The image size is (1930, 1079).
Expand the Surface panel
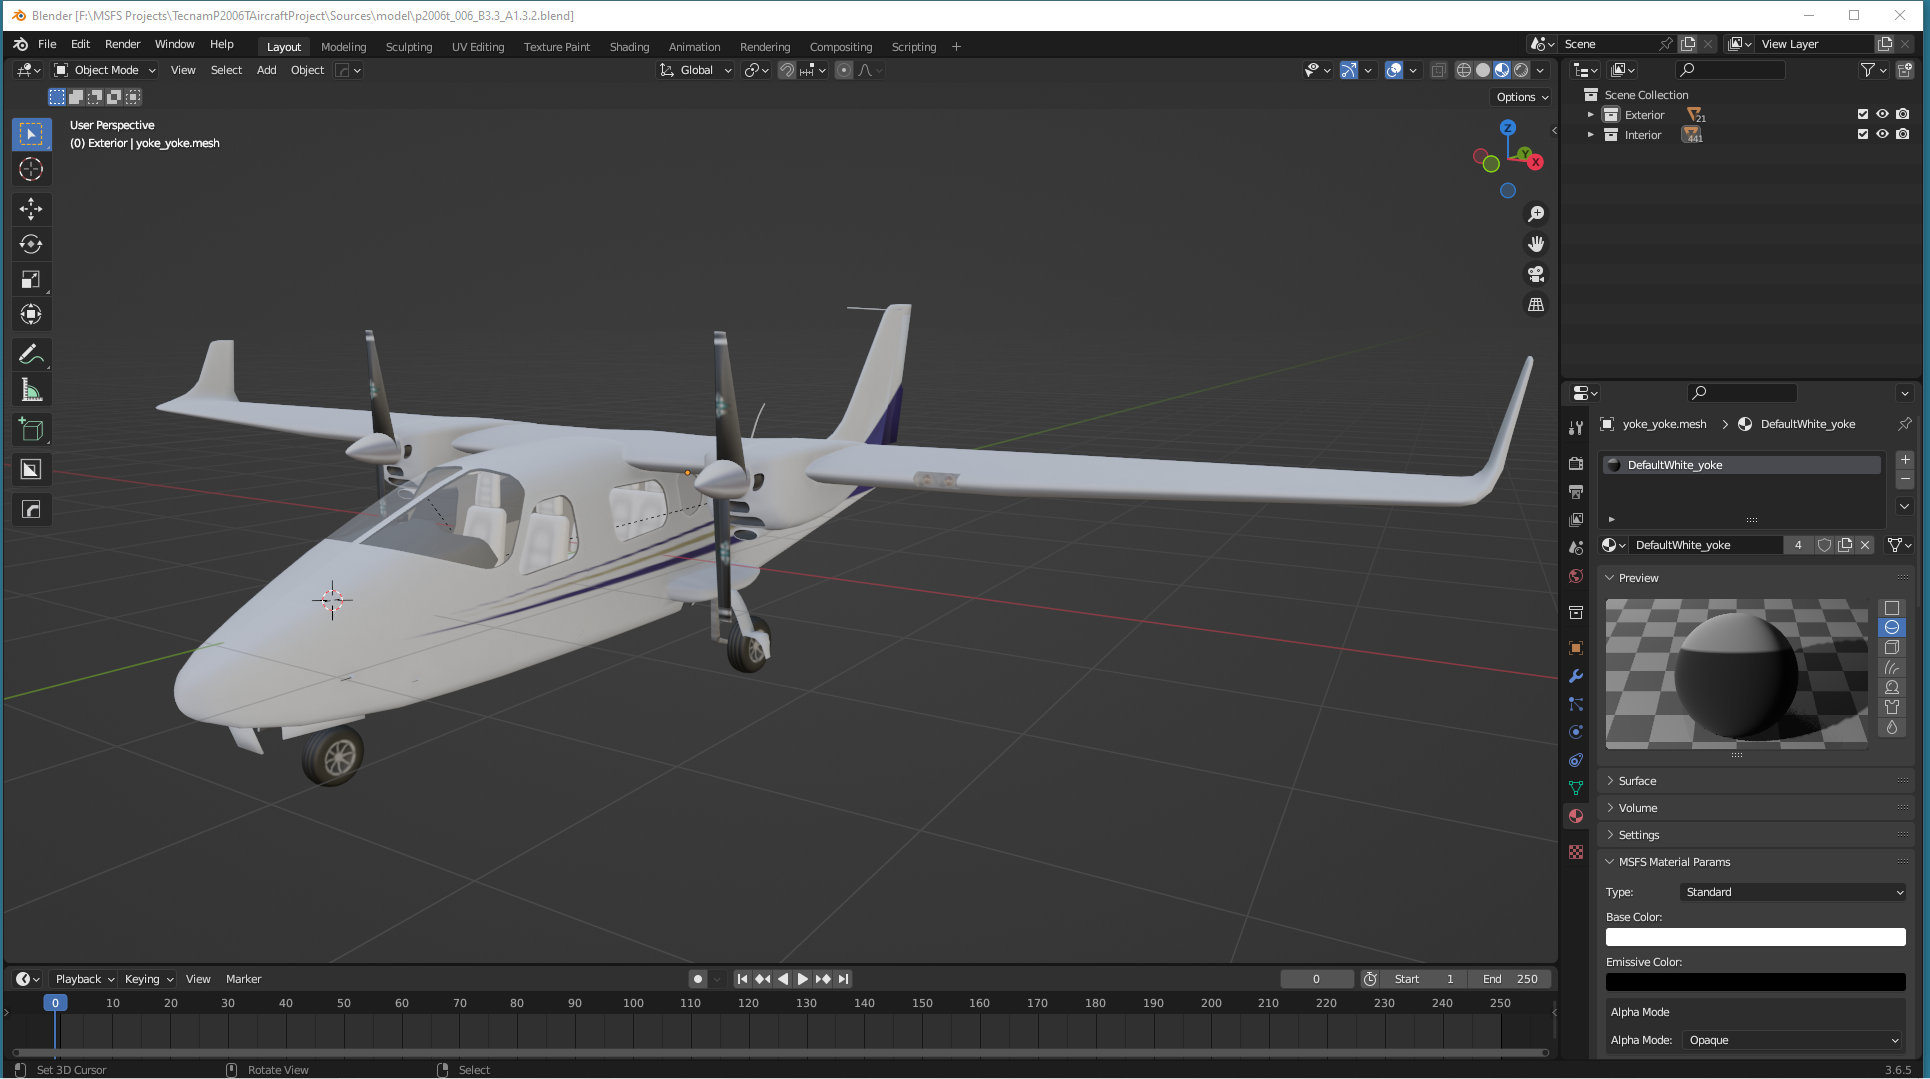pos(1637,781)
